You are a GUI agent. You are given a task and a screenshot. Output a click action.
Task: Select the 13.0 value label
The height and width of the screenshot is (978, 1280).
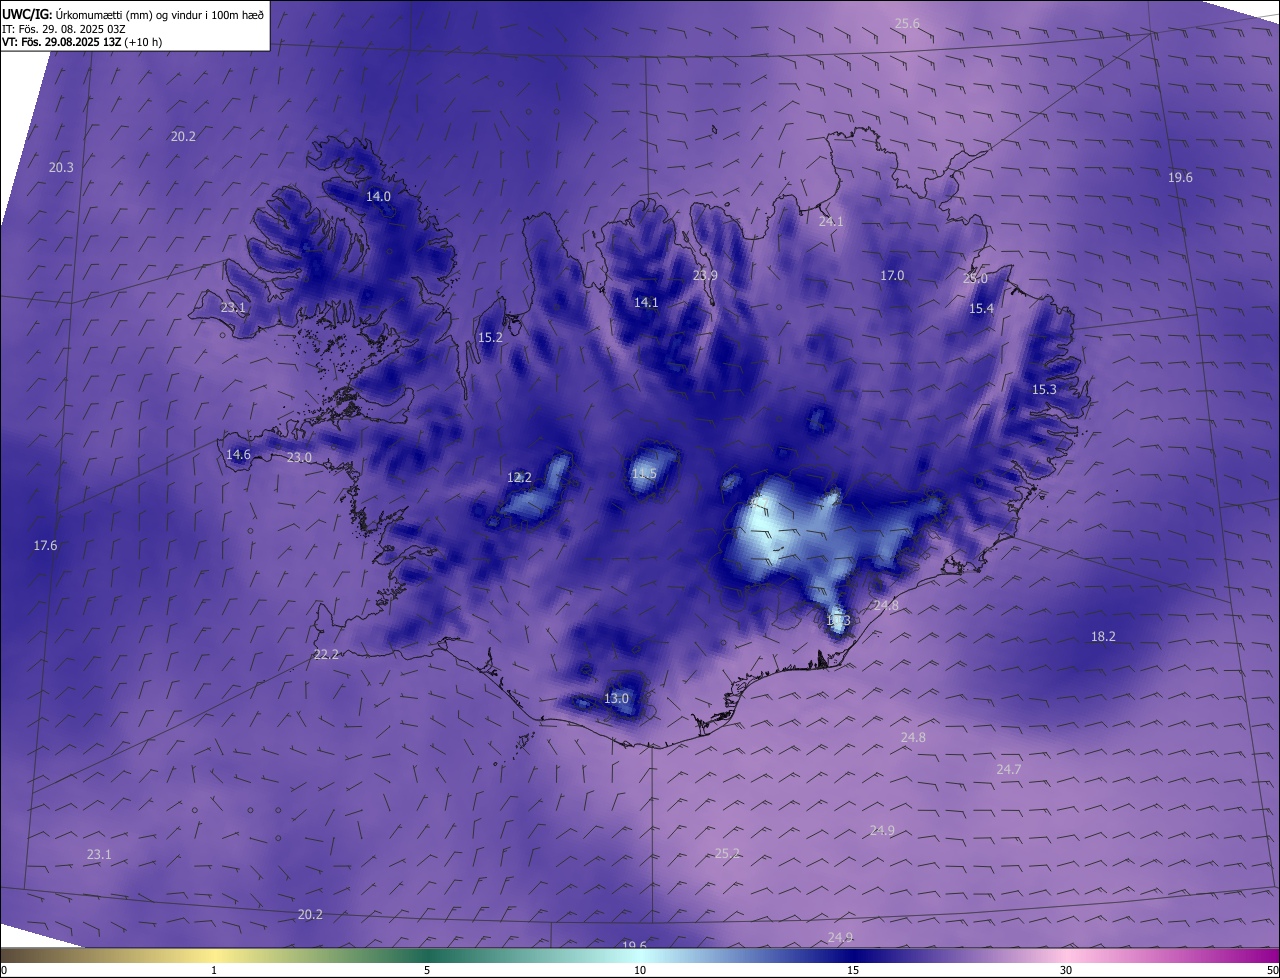tap(616, 698)
